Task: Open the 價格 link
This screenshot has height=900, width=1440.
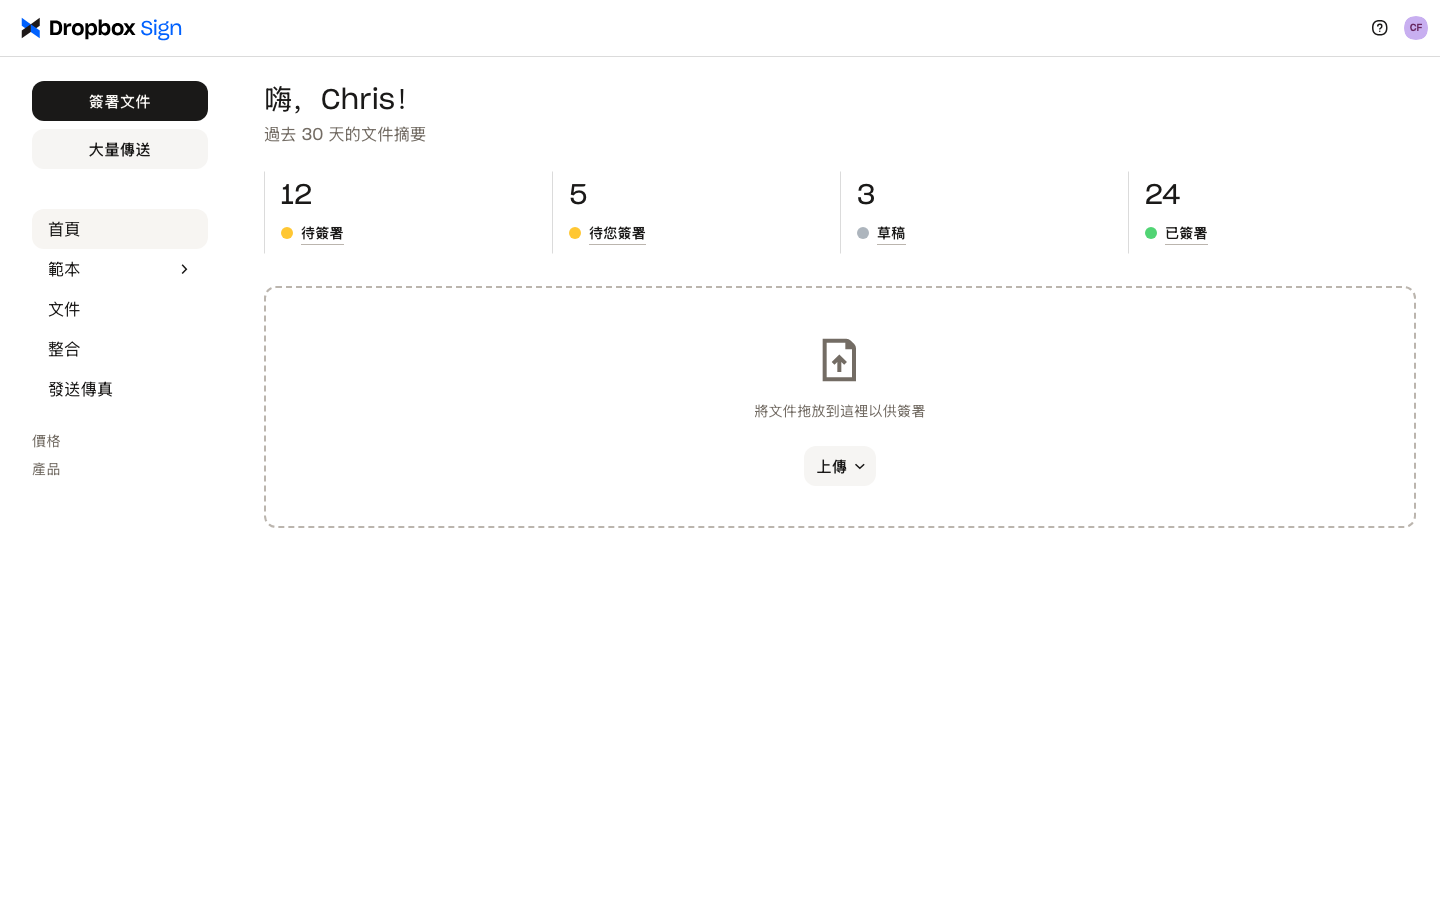Action: pos(46,441)
